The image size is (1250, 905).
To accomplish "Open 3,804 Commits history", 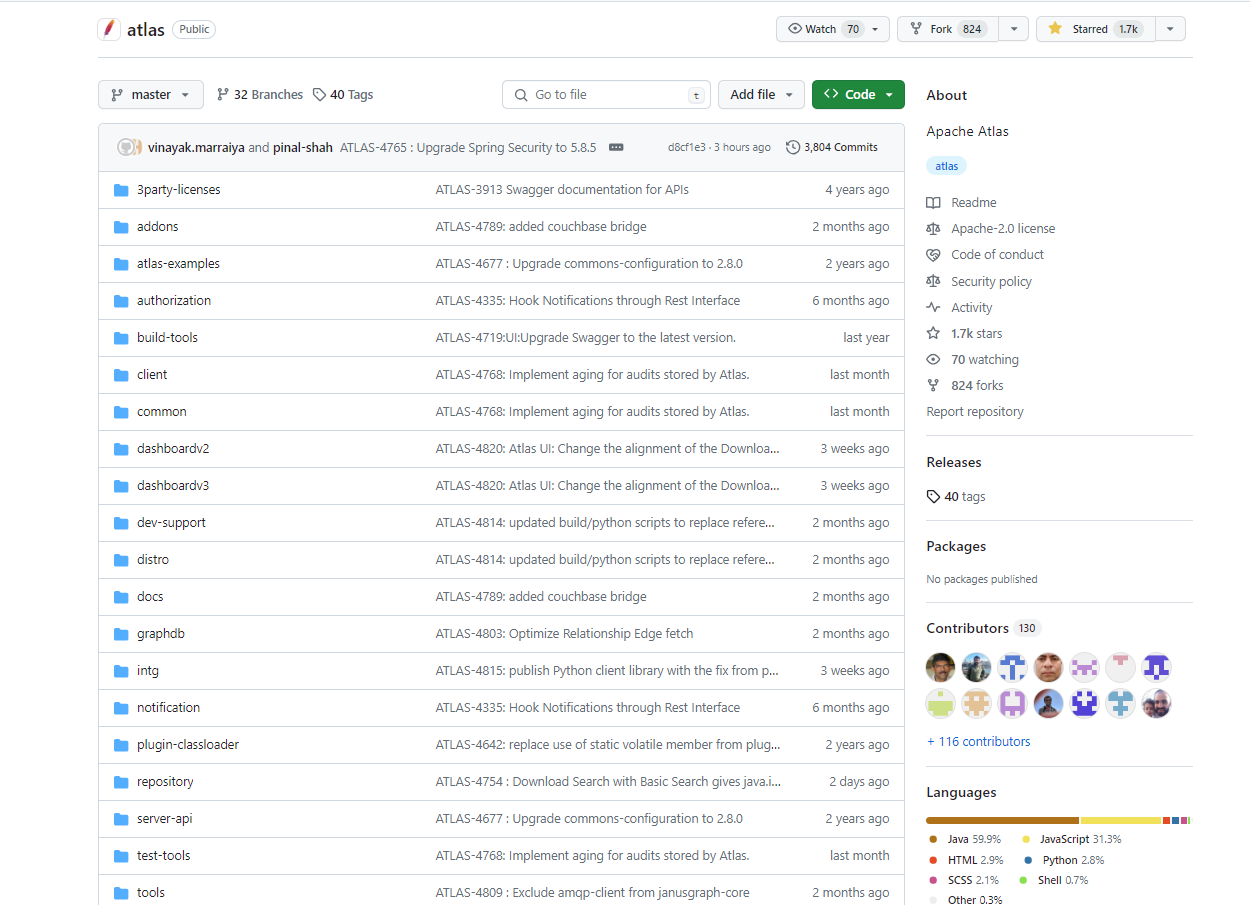I will coord(832,147).
